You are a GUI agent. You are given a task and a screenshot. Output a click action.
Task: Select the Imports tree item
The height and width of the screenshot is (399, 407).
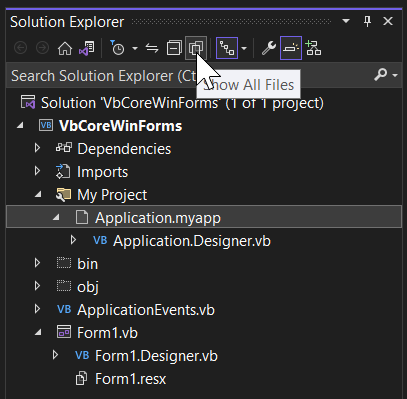(103, 172)
